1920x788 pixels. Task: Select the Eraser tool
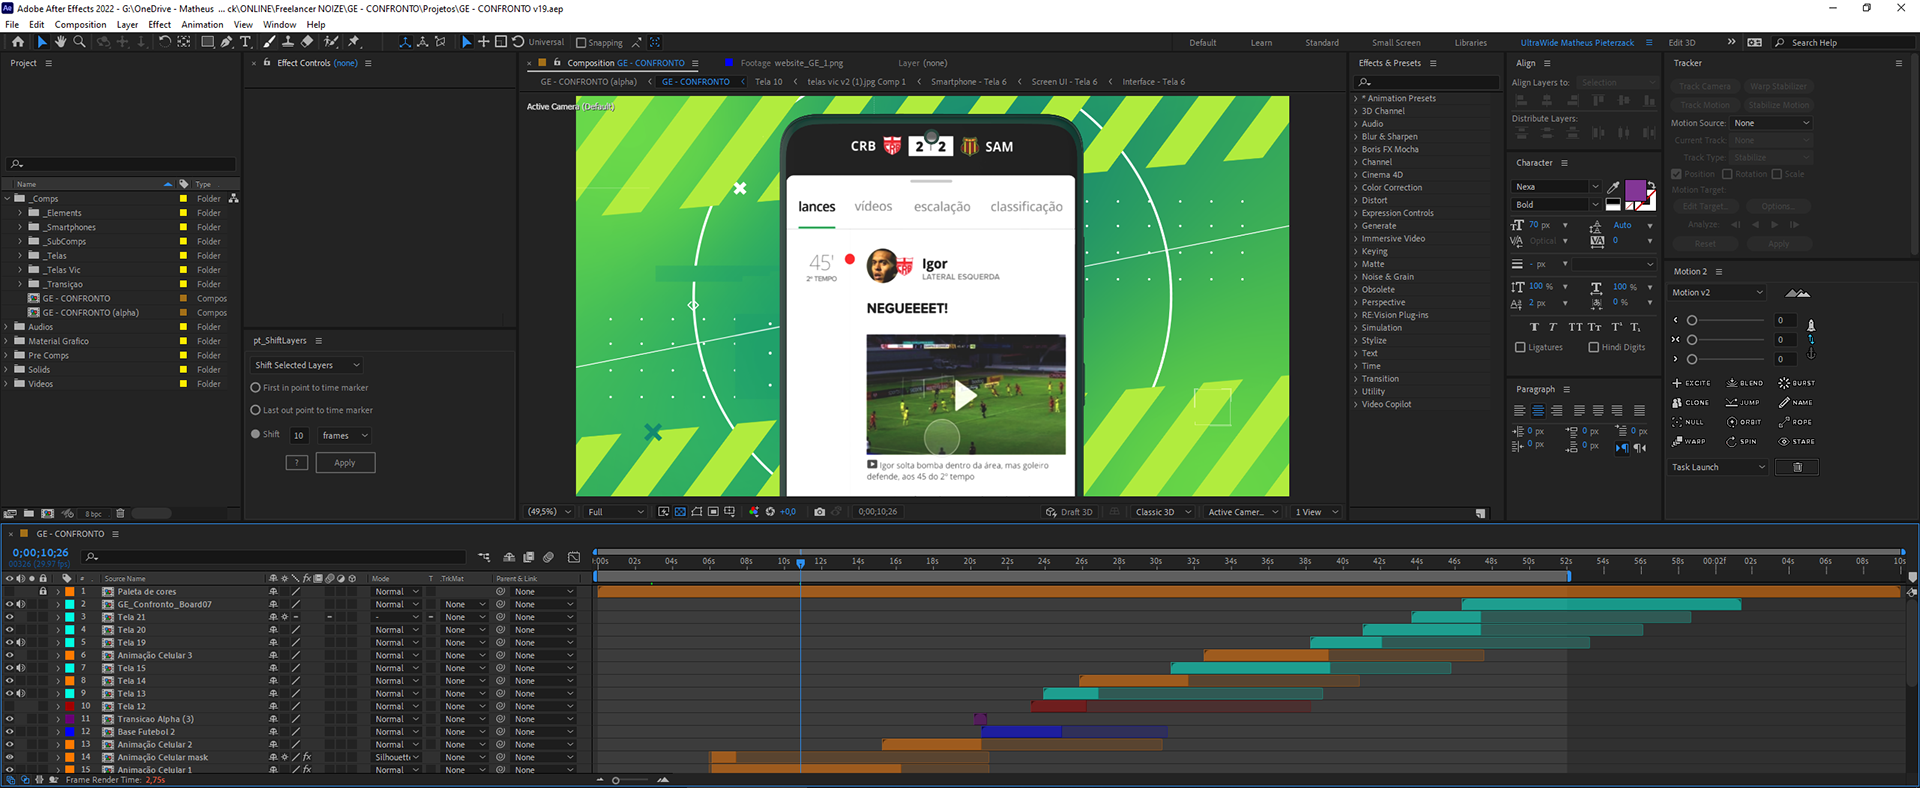[307, 42]
